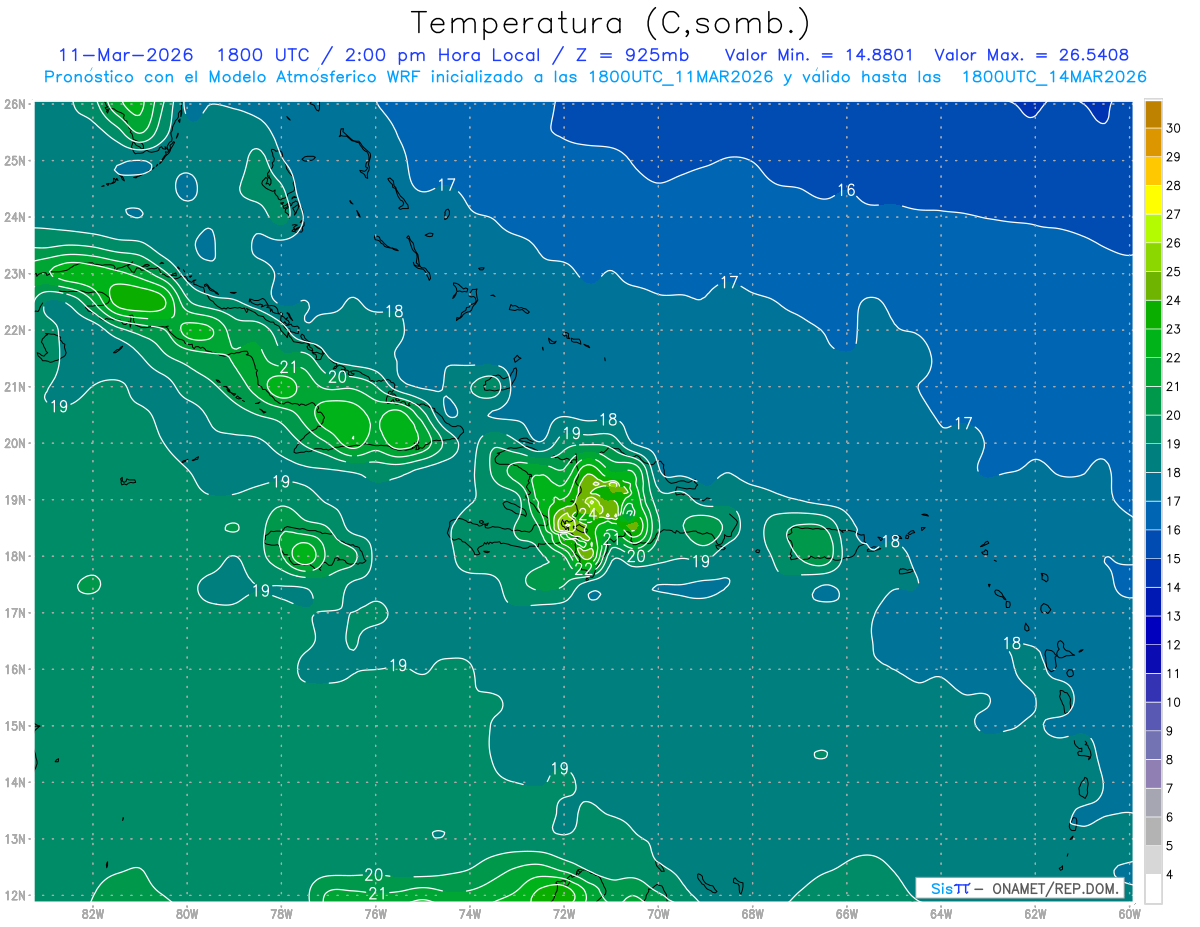This screenshot has height=927, width=1200.
Task: Click the "82W" longitude axis label
Action: [x=92, y=912]
